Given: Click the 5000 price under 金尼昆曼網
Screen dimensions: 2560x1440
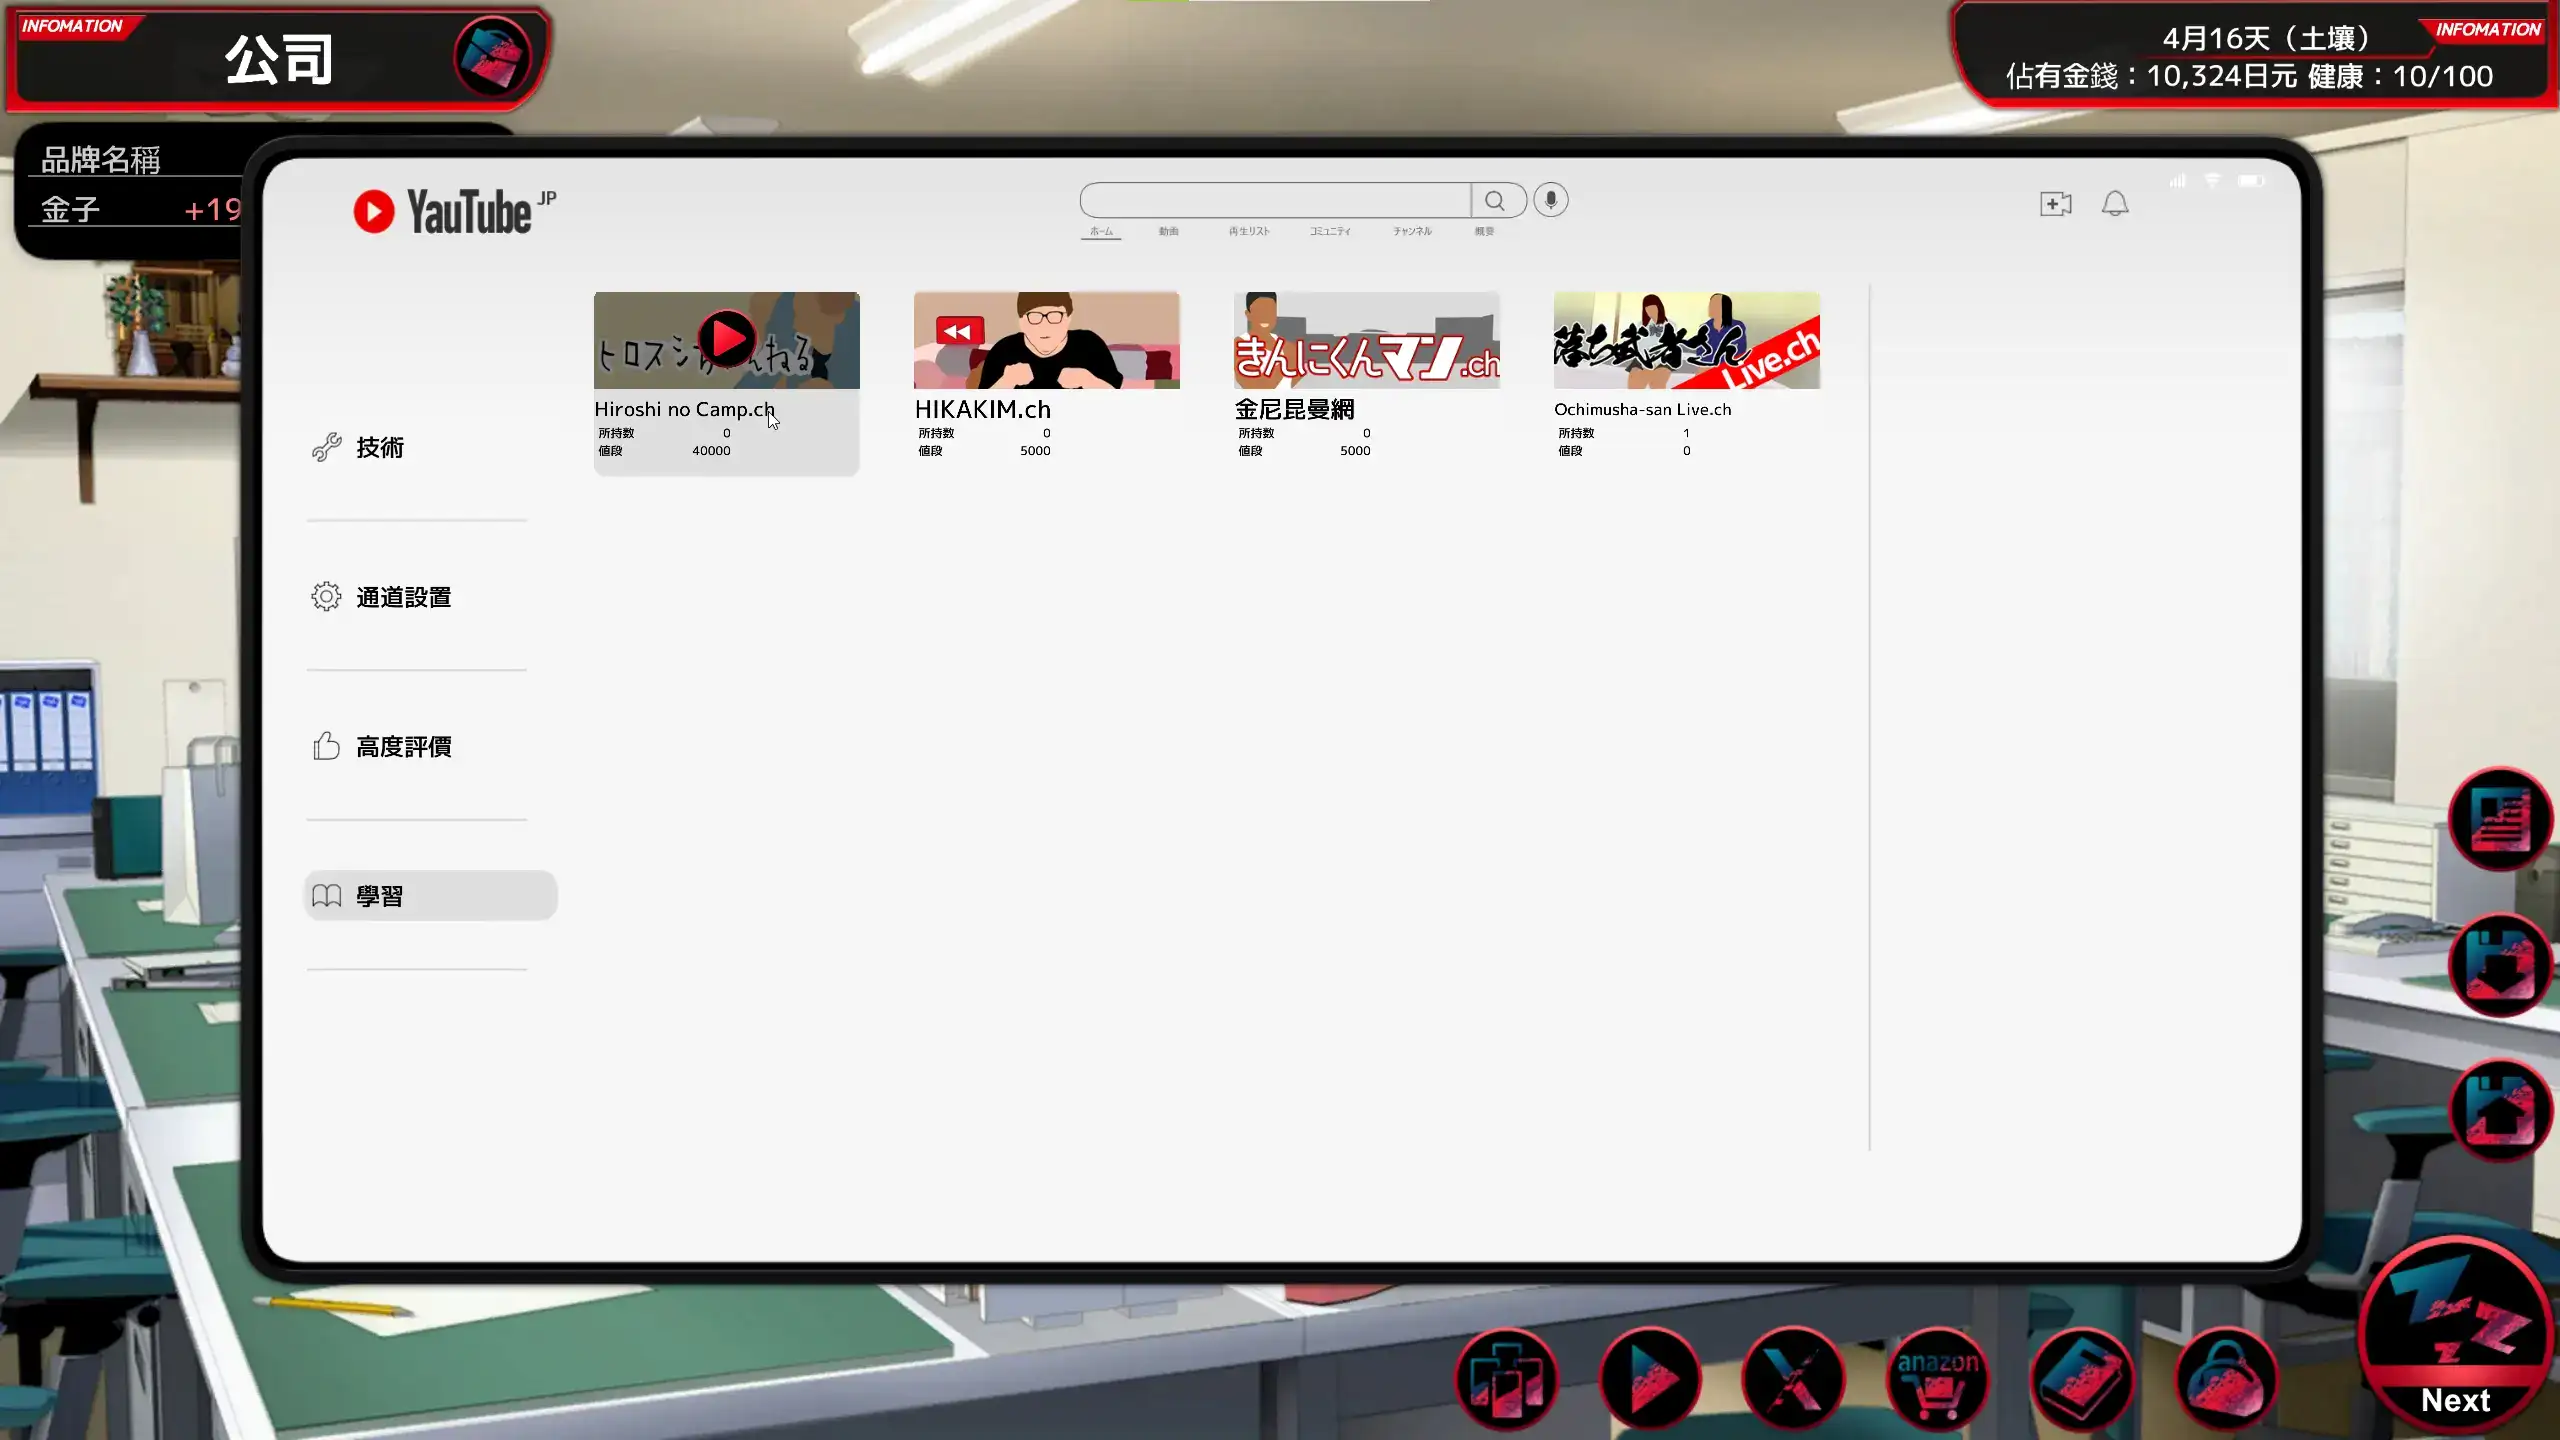Looking at the screenshot, I should pyautogui.click(x=1355, y=451).
